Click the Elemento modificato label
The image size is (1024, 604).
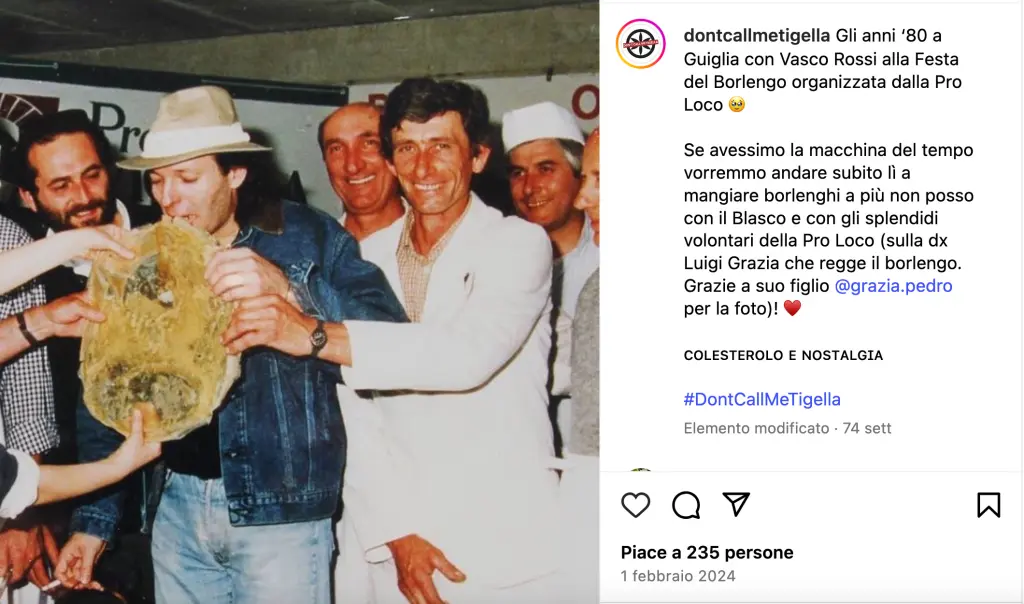[756, 428]
